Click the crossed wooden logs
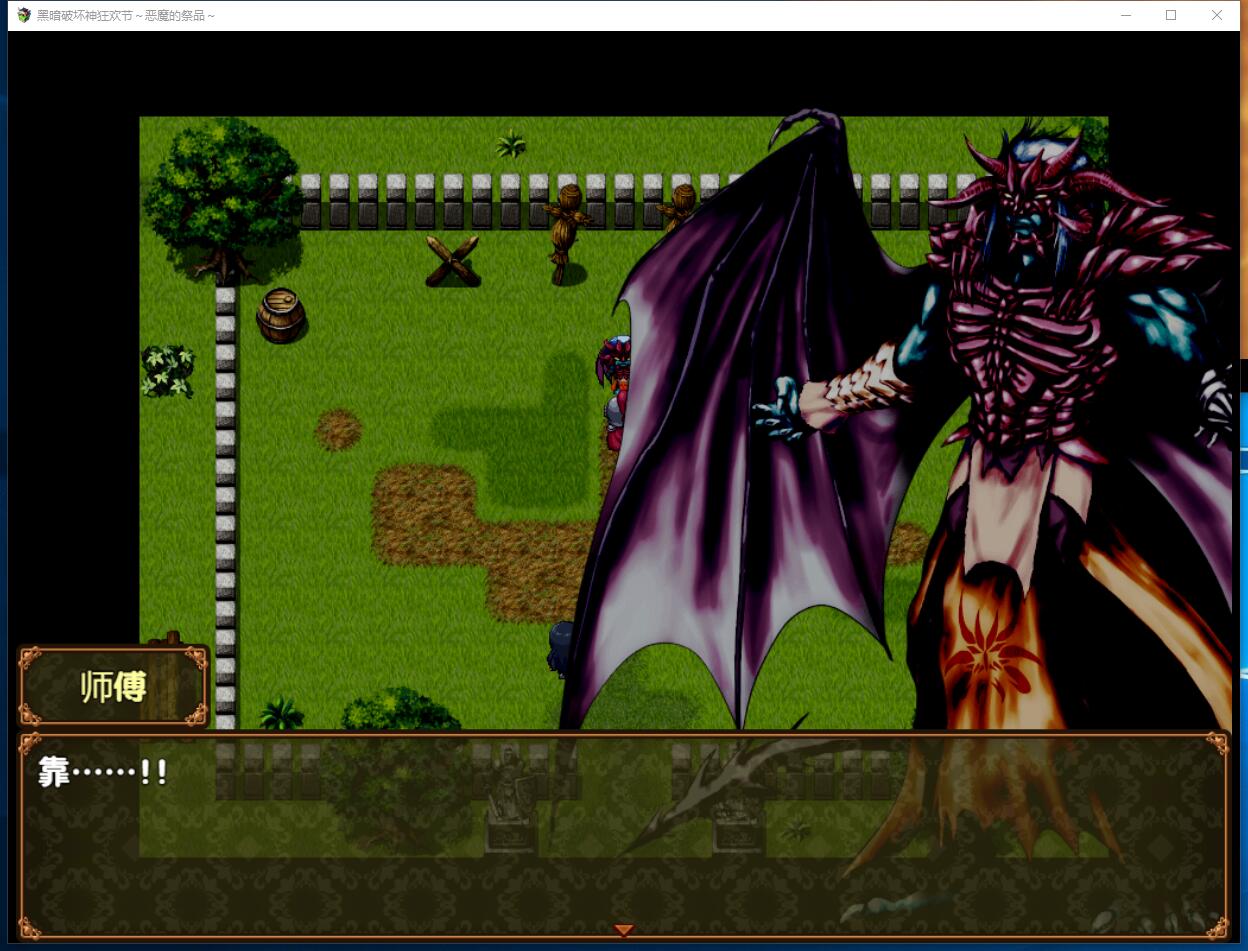This screenshot has height=951, width=1248. 453,262
